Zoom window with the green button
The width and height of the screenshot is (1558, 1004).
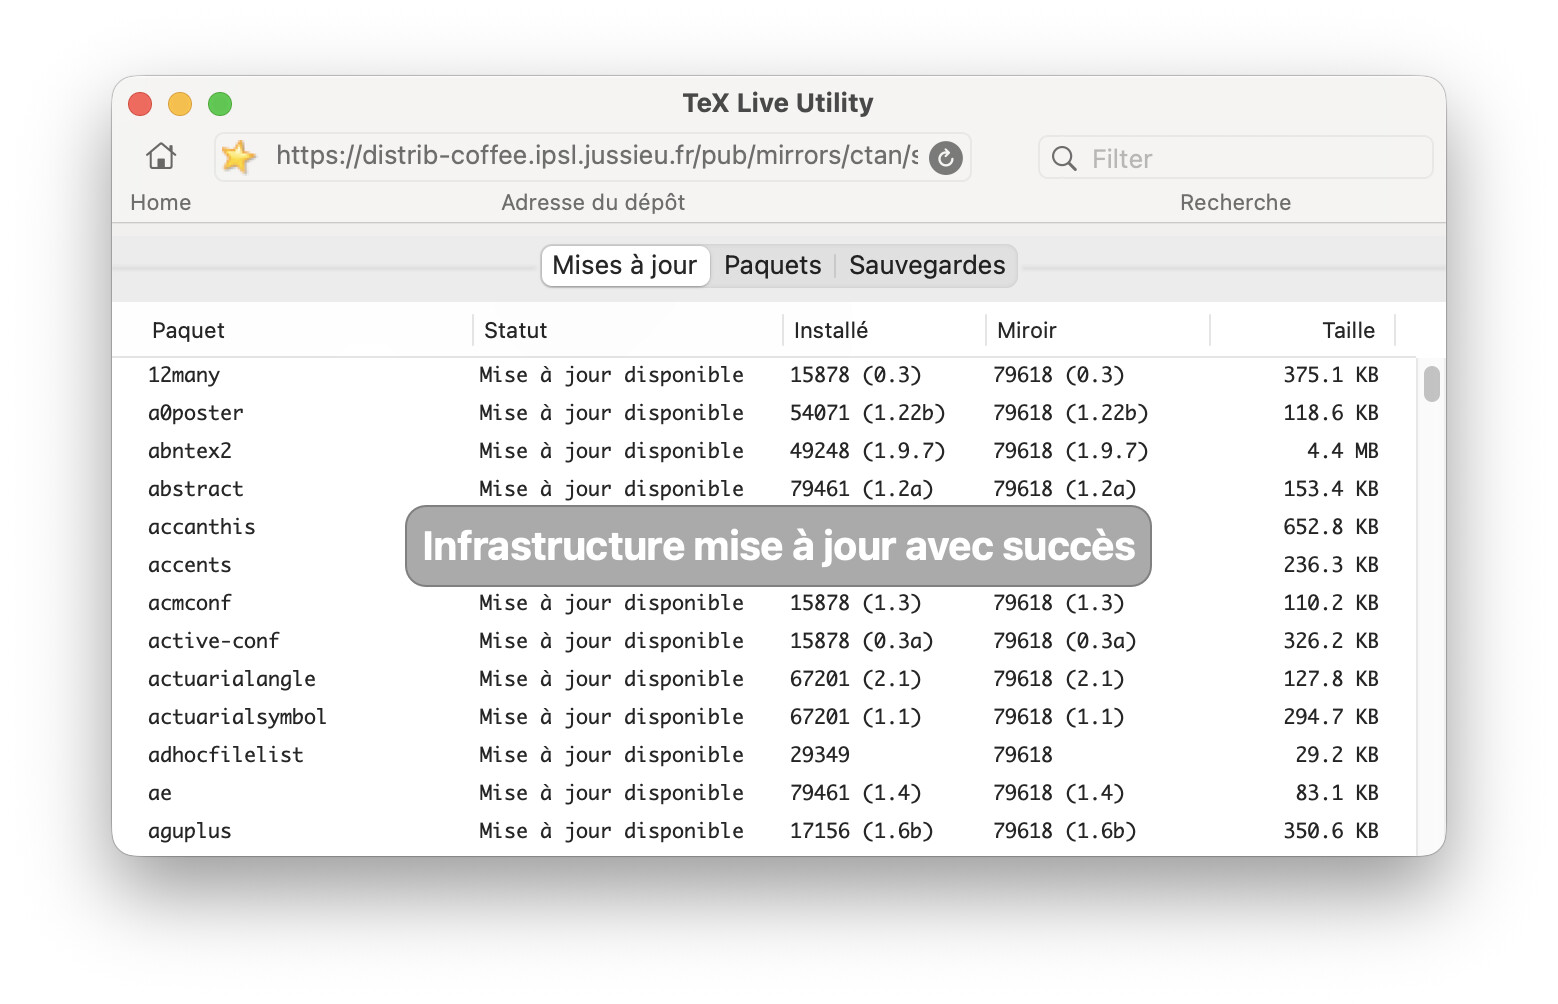click(x=220, y=104)
